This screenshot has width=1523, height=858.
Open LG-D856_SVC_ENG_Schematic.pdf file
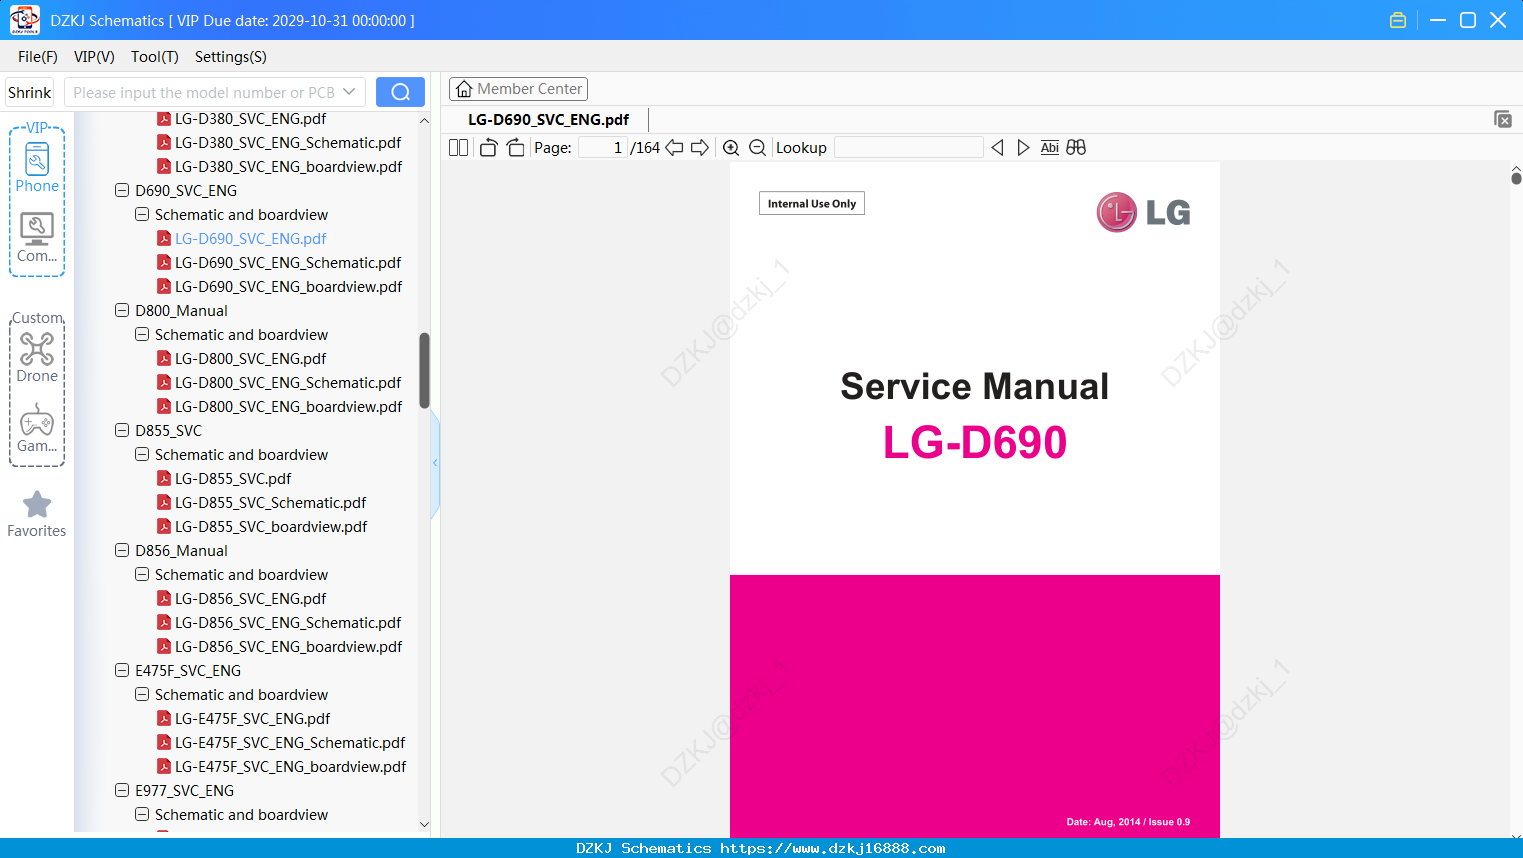pyautogui.click(x=288, y=623)
